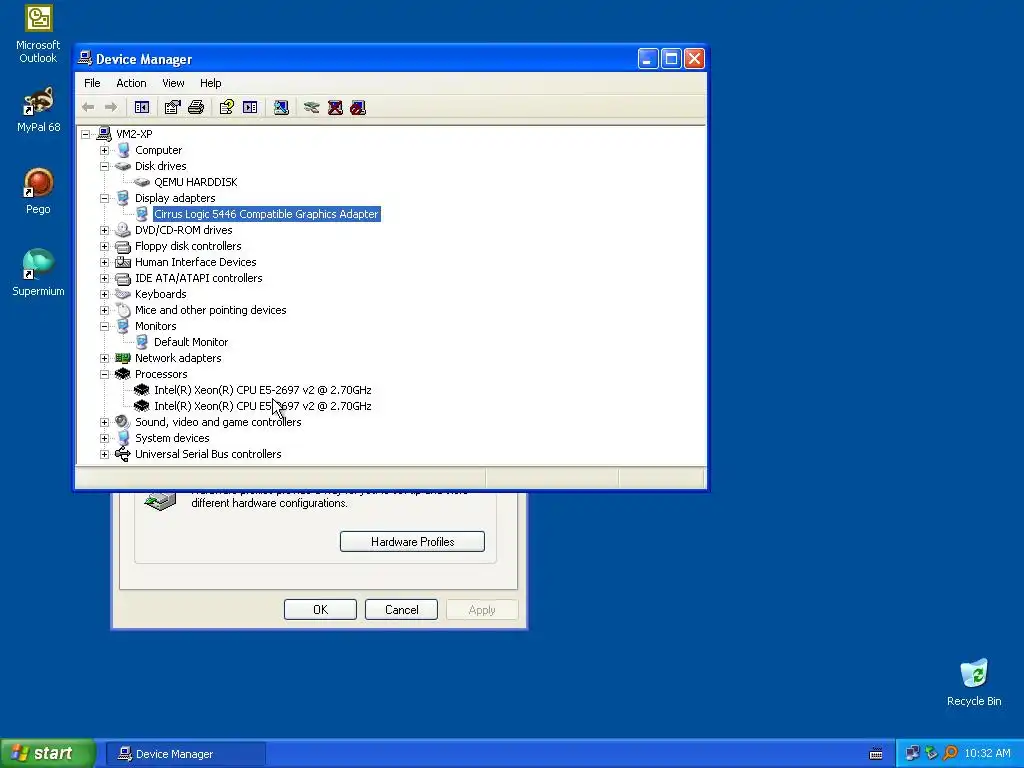
Task: Select the Default Monitor label
Action: 191,342
